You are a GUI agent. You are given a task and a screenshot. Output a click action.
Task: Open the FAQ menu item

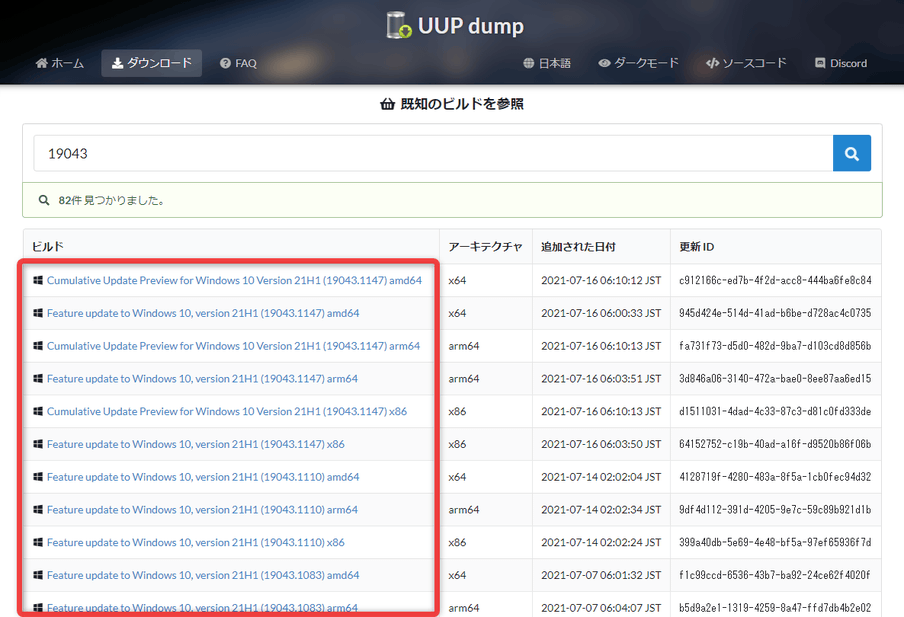pyautogui.click(x=238, y=63)
